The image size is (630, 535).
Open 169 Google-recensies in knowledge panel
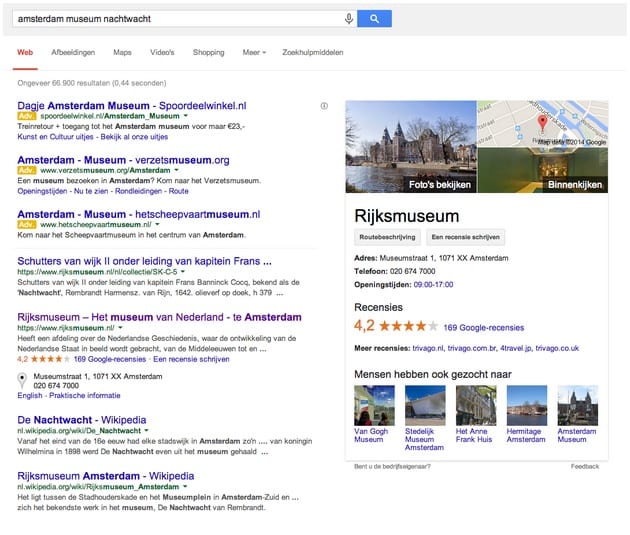click(x=484, y=328)
